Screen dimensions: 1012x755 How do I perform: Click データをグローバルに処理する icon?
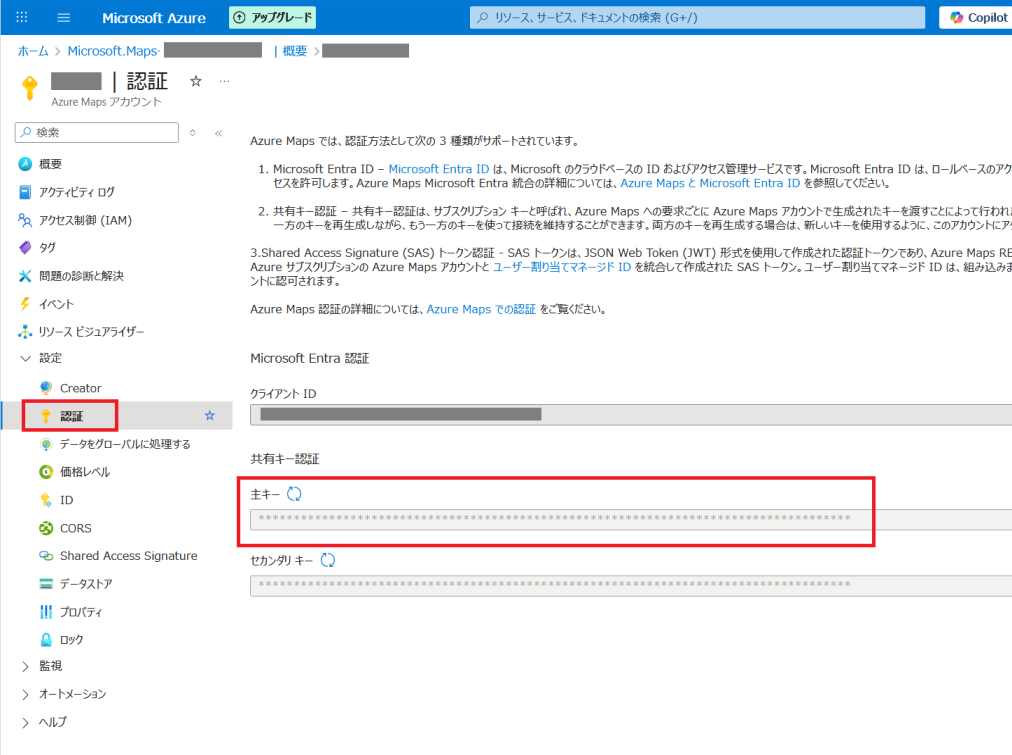(46, 444)
